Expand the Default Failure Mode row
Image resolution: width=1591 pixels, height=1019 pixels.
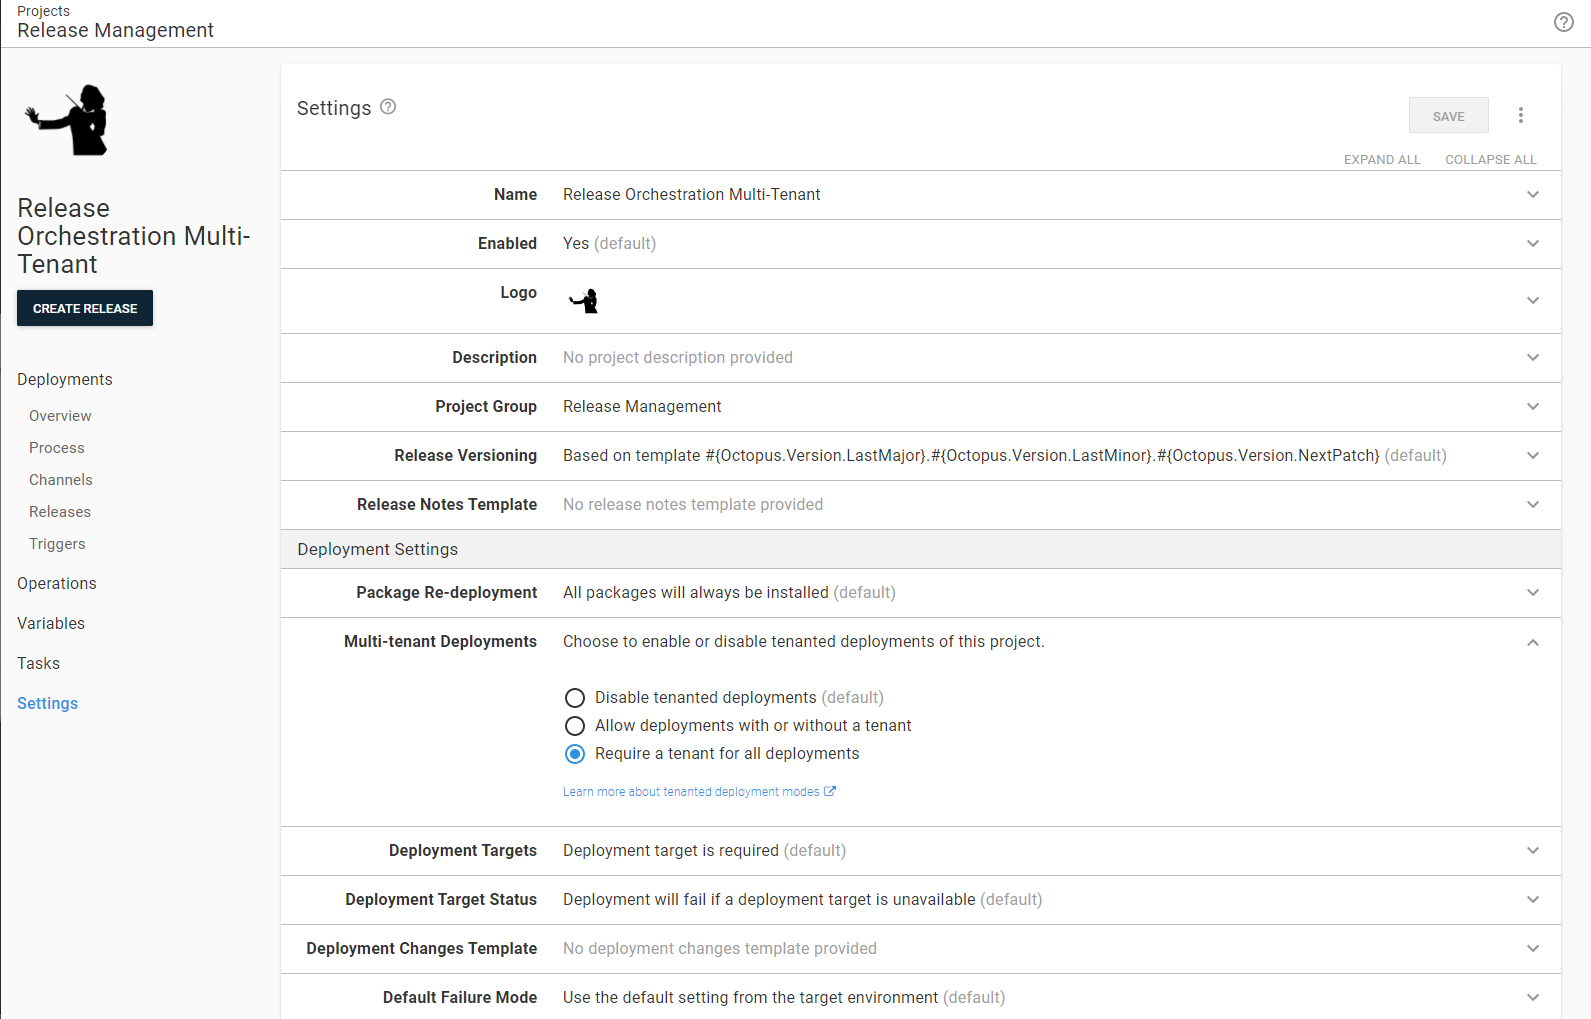coord(1533,998)
